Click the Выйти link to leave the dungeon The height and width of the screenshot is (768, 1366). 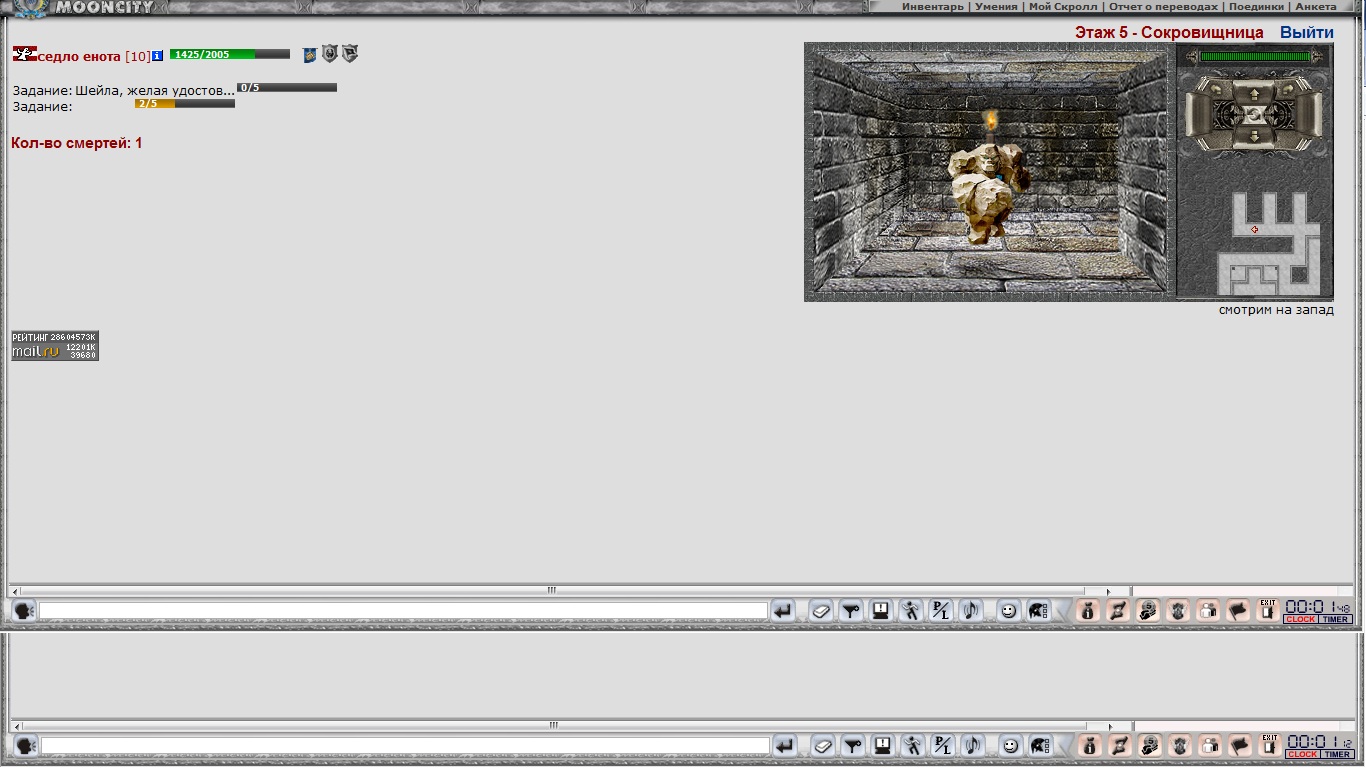1307,32
